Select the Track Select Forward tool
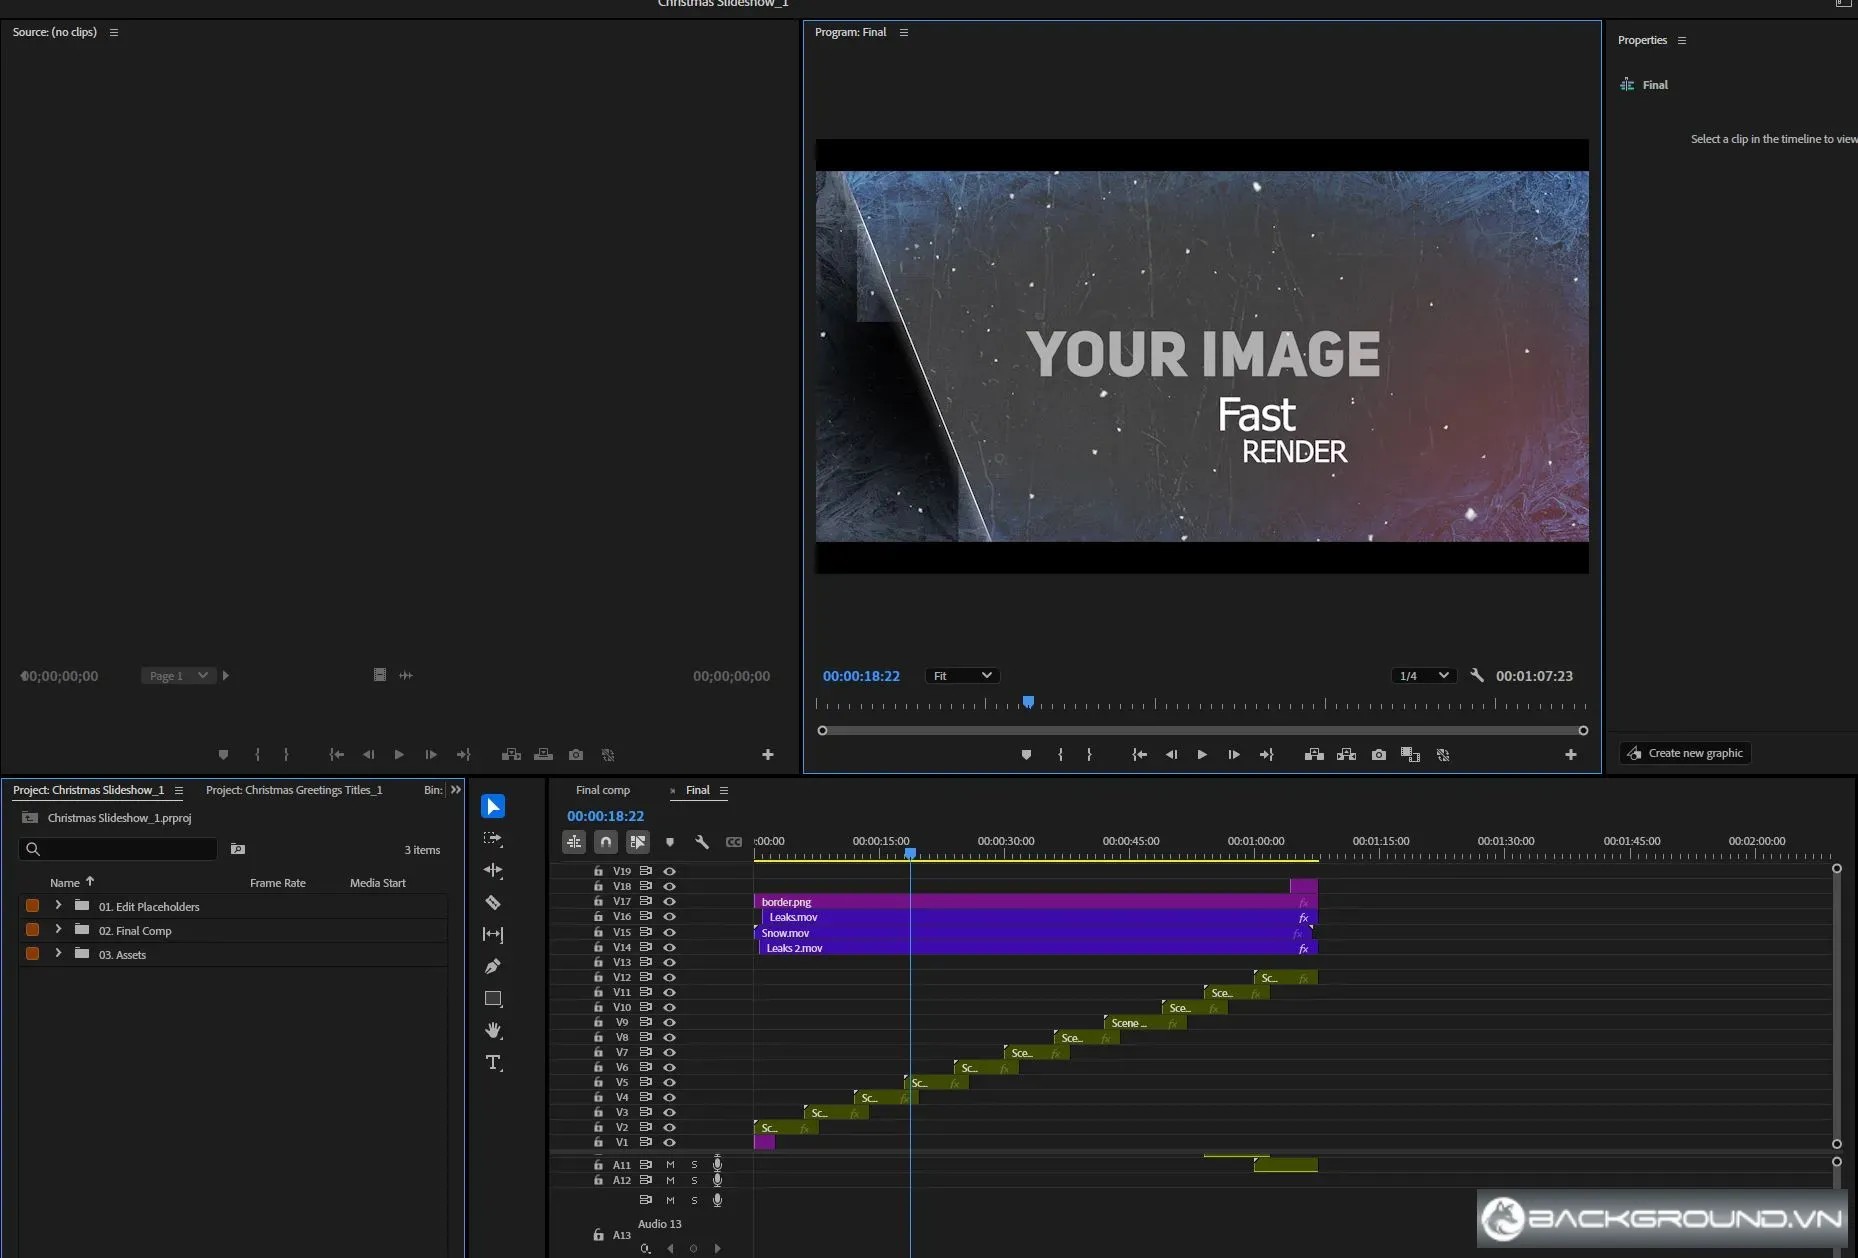The width and height of the screenshot is (1858, 1258). click(493, 839)
